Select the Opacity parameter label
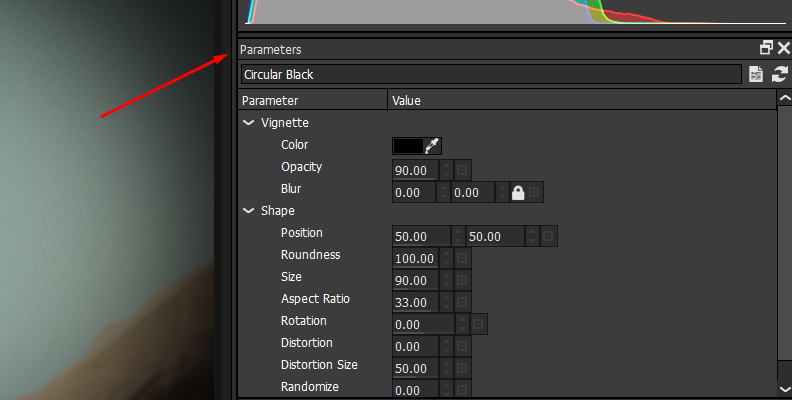 pyautogui.click(x=302, y=167)
